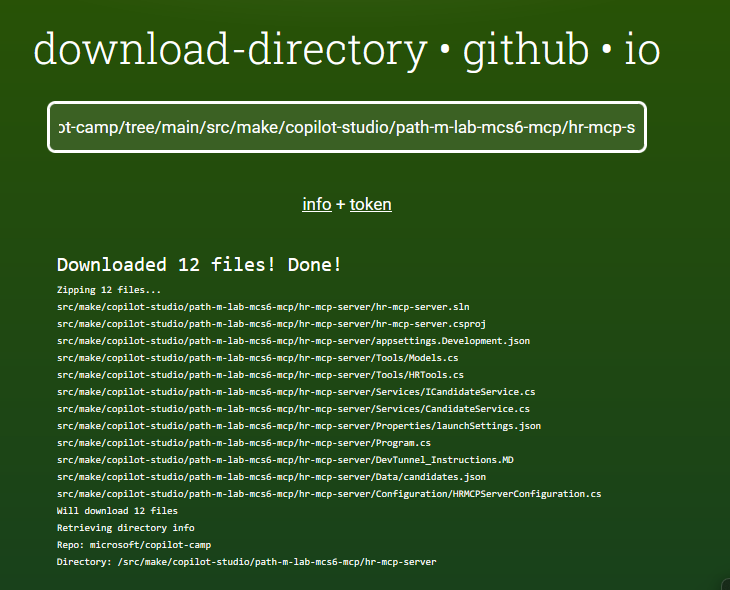Click the download-directory github io page title
The width and height of the screenshot is (730, 590).
point(346,50)
